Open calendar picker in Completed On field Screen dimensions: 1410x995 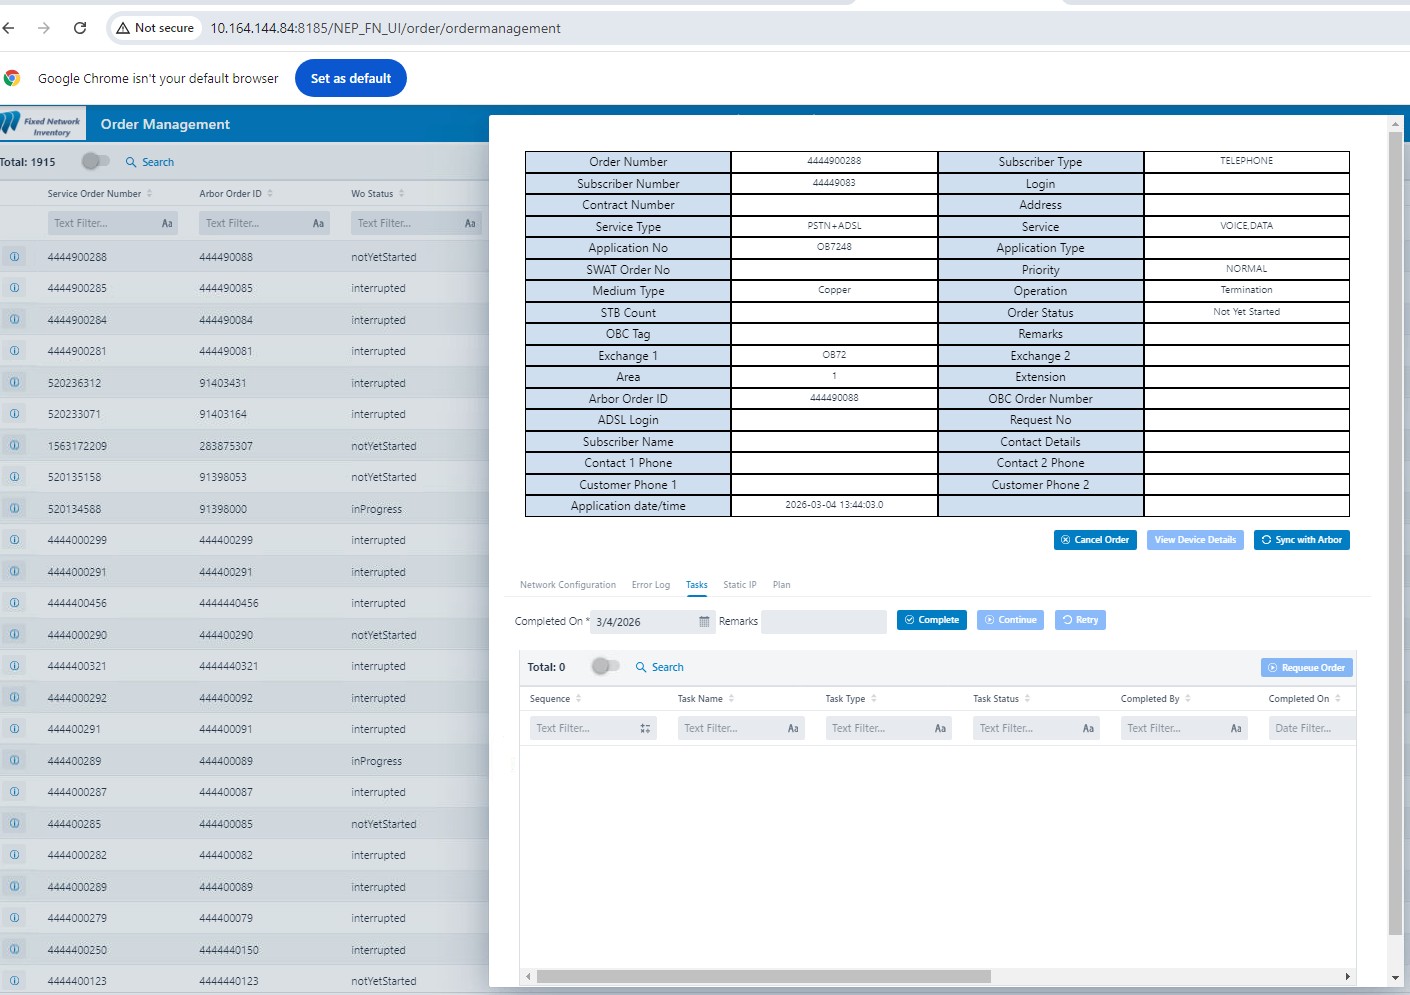click(x=704, y=622)
